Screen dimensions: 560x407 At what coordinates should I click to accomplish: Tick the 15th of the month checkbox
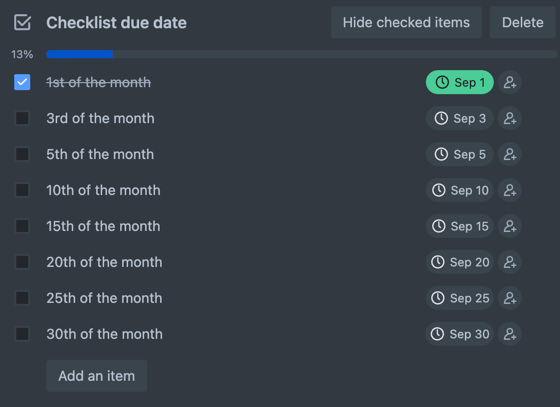(22, 226)
